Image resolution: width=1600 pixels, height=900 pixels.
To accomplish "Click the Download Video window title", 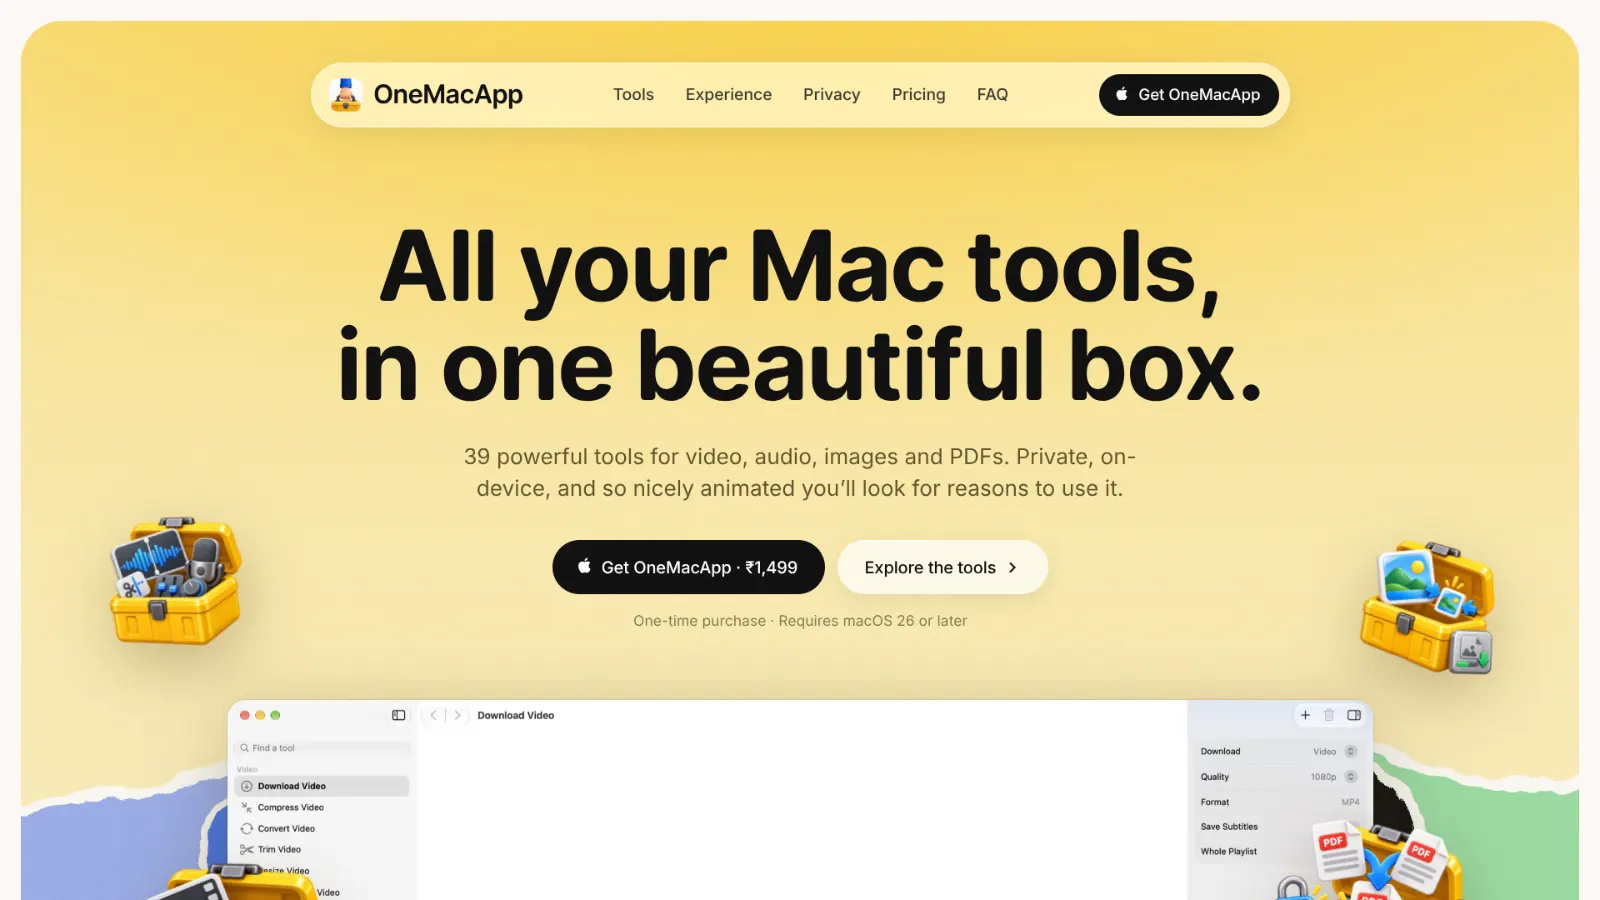I will pos(515,715).
